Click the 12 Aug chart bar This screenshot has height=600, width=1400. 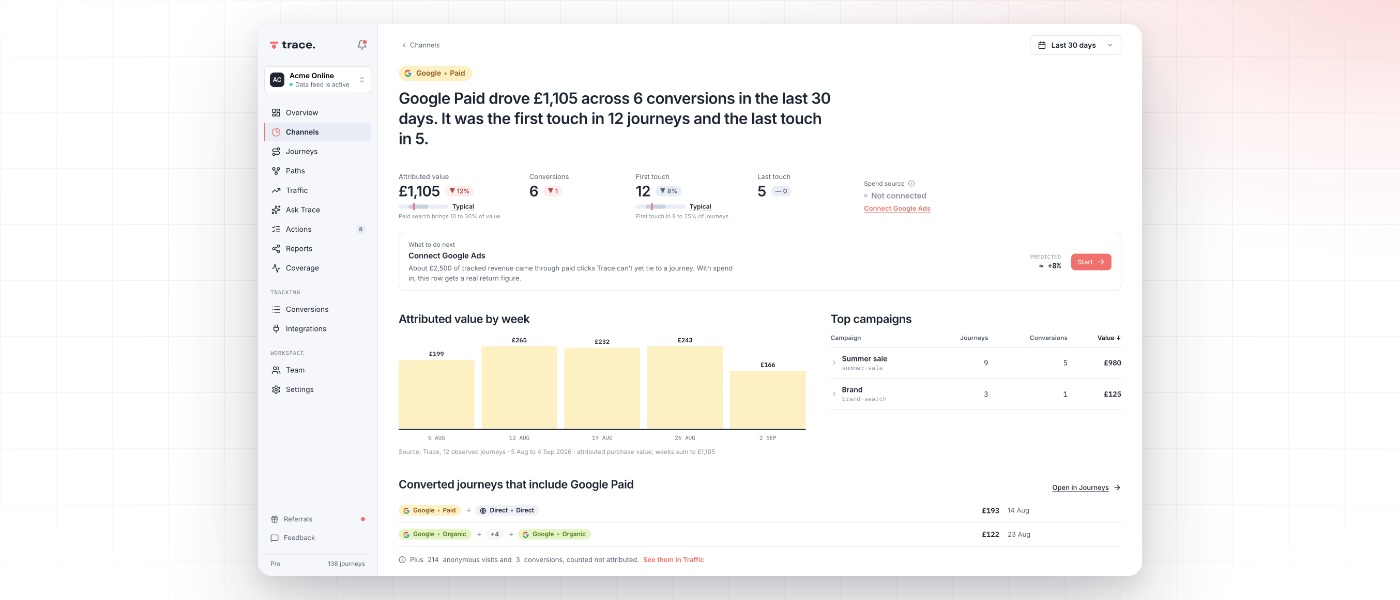tap(519, 388)
